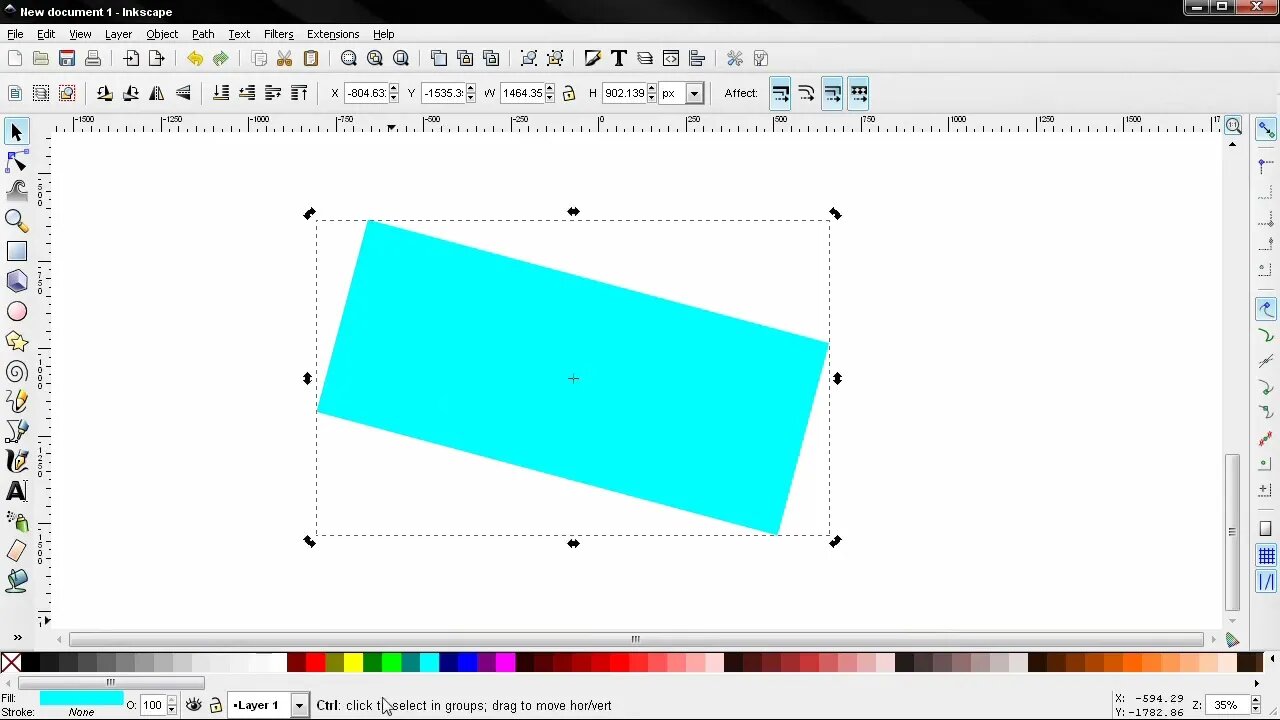Cut selection with scissors icon
The image size is (1280, 720).
pos(285,59)
